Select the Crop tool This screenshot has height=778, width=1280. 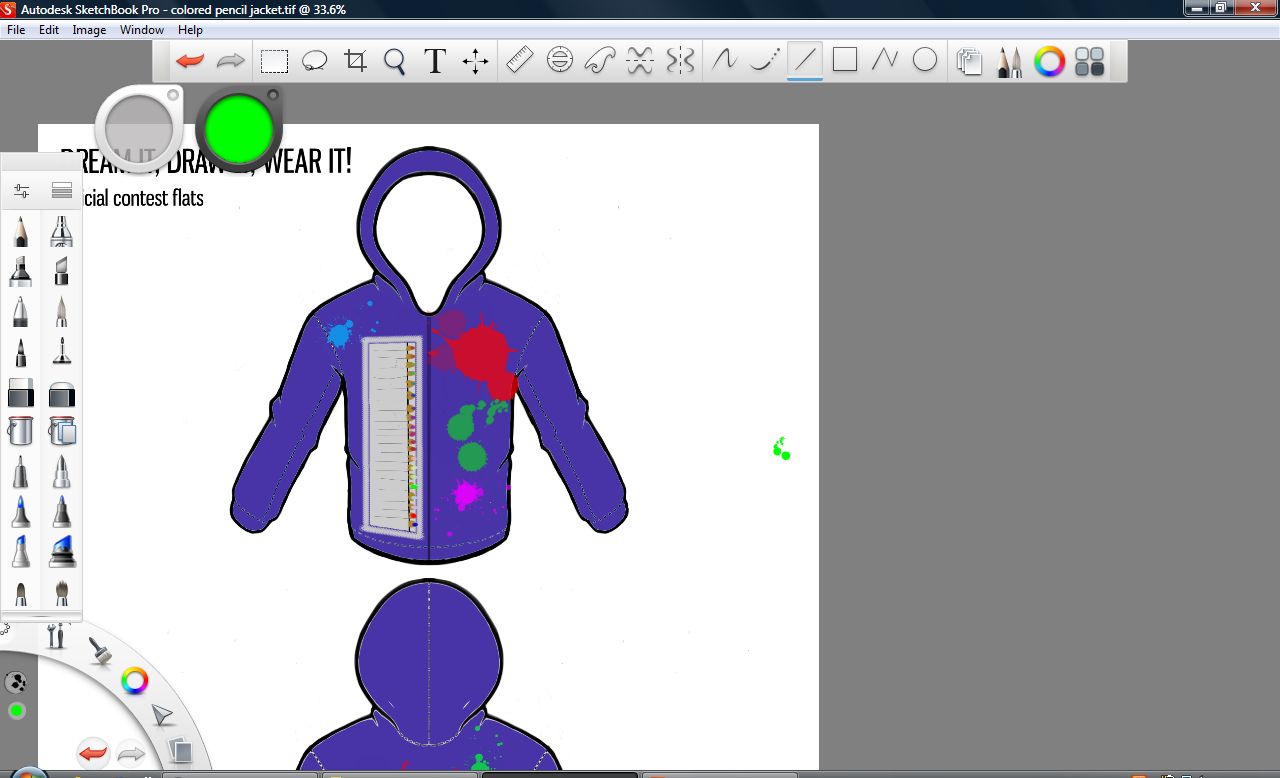pyautogui.click(x=355, y=62)
